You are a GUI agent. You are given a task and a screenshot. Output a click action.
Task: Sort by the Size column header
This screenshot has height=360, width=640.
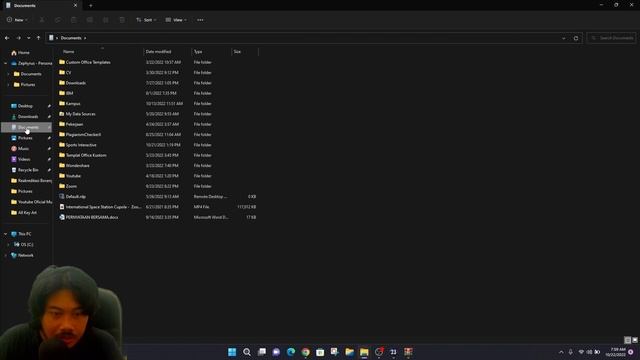[237, 51]
